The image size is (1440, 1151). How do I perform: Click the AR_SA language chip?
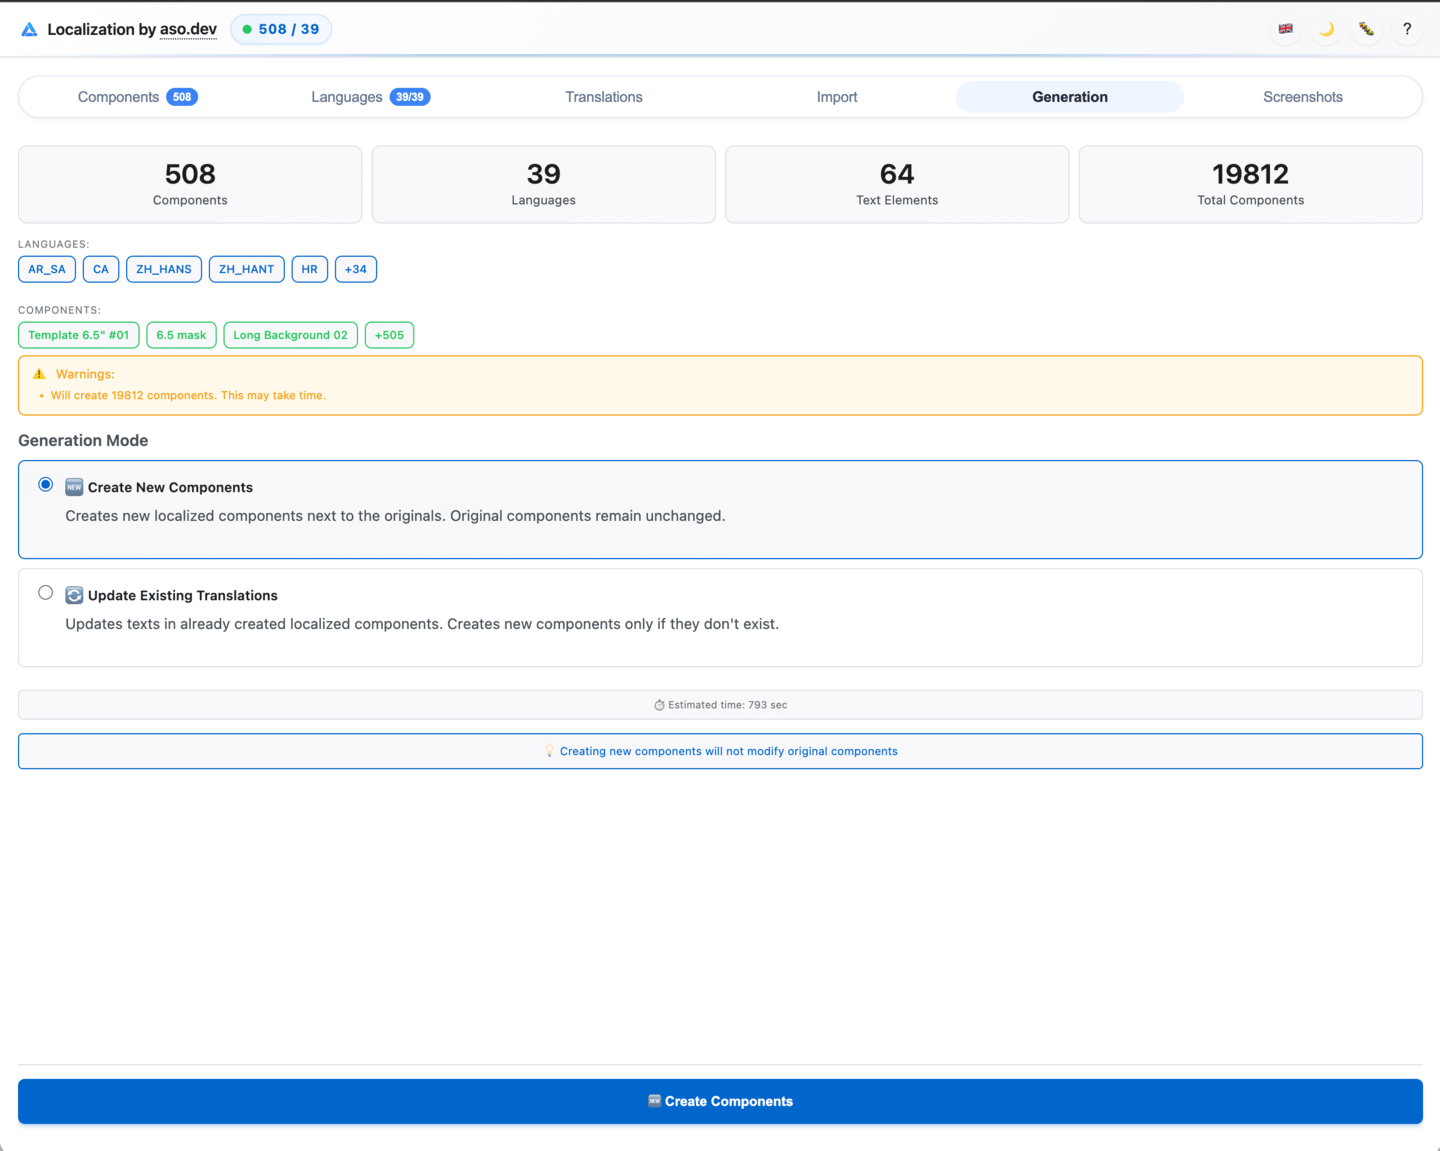coord(47,269)
